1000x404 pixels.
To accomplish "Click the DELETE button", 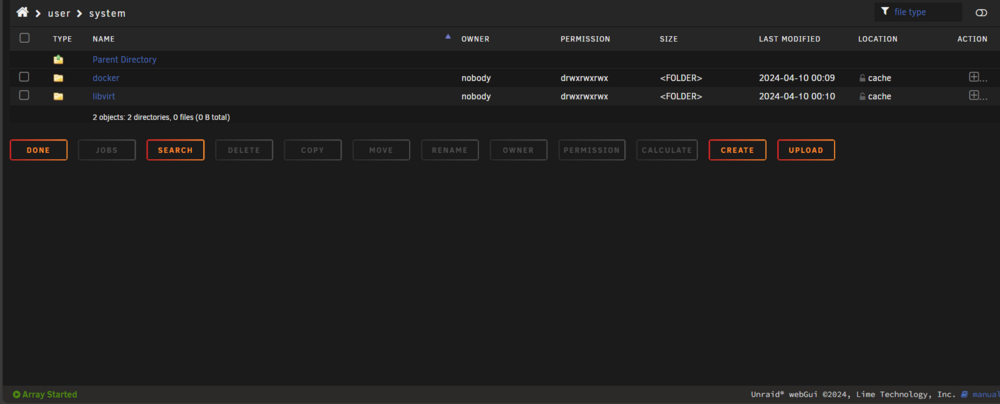I will (x=244, y=150).
